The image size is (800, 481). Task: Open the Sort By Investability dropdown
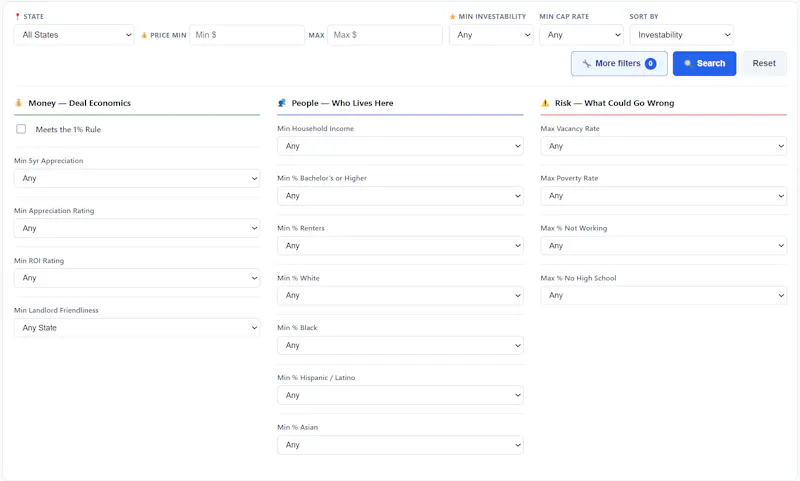click(x=682, y=35)
